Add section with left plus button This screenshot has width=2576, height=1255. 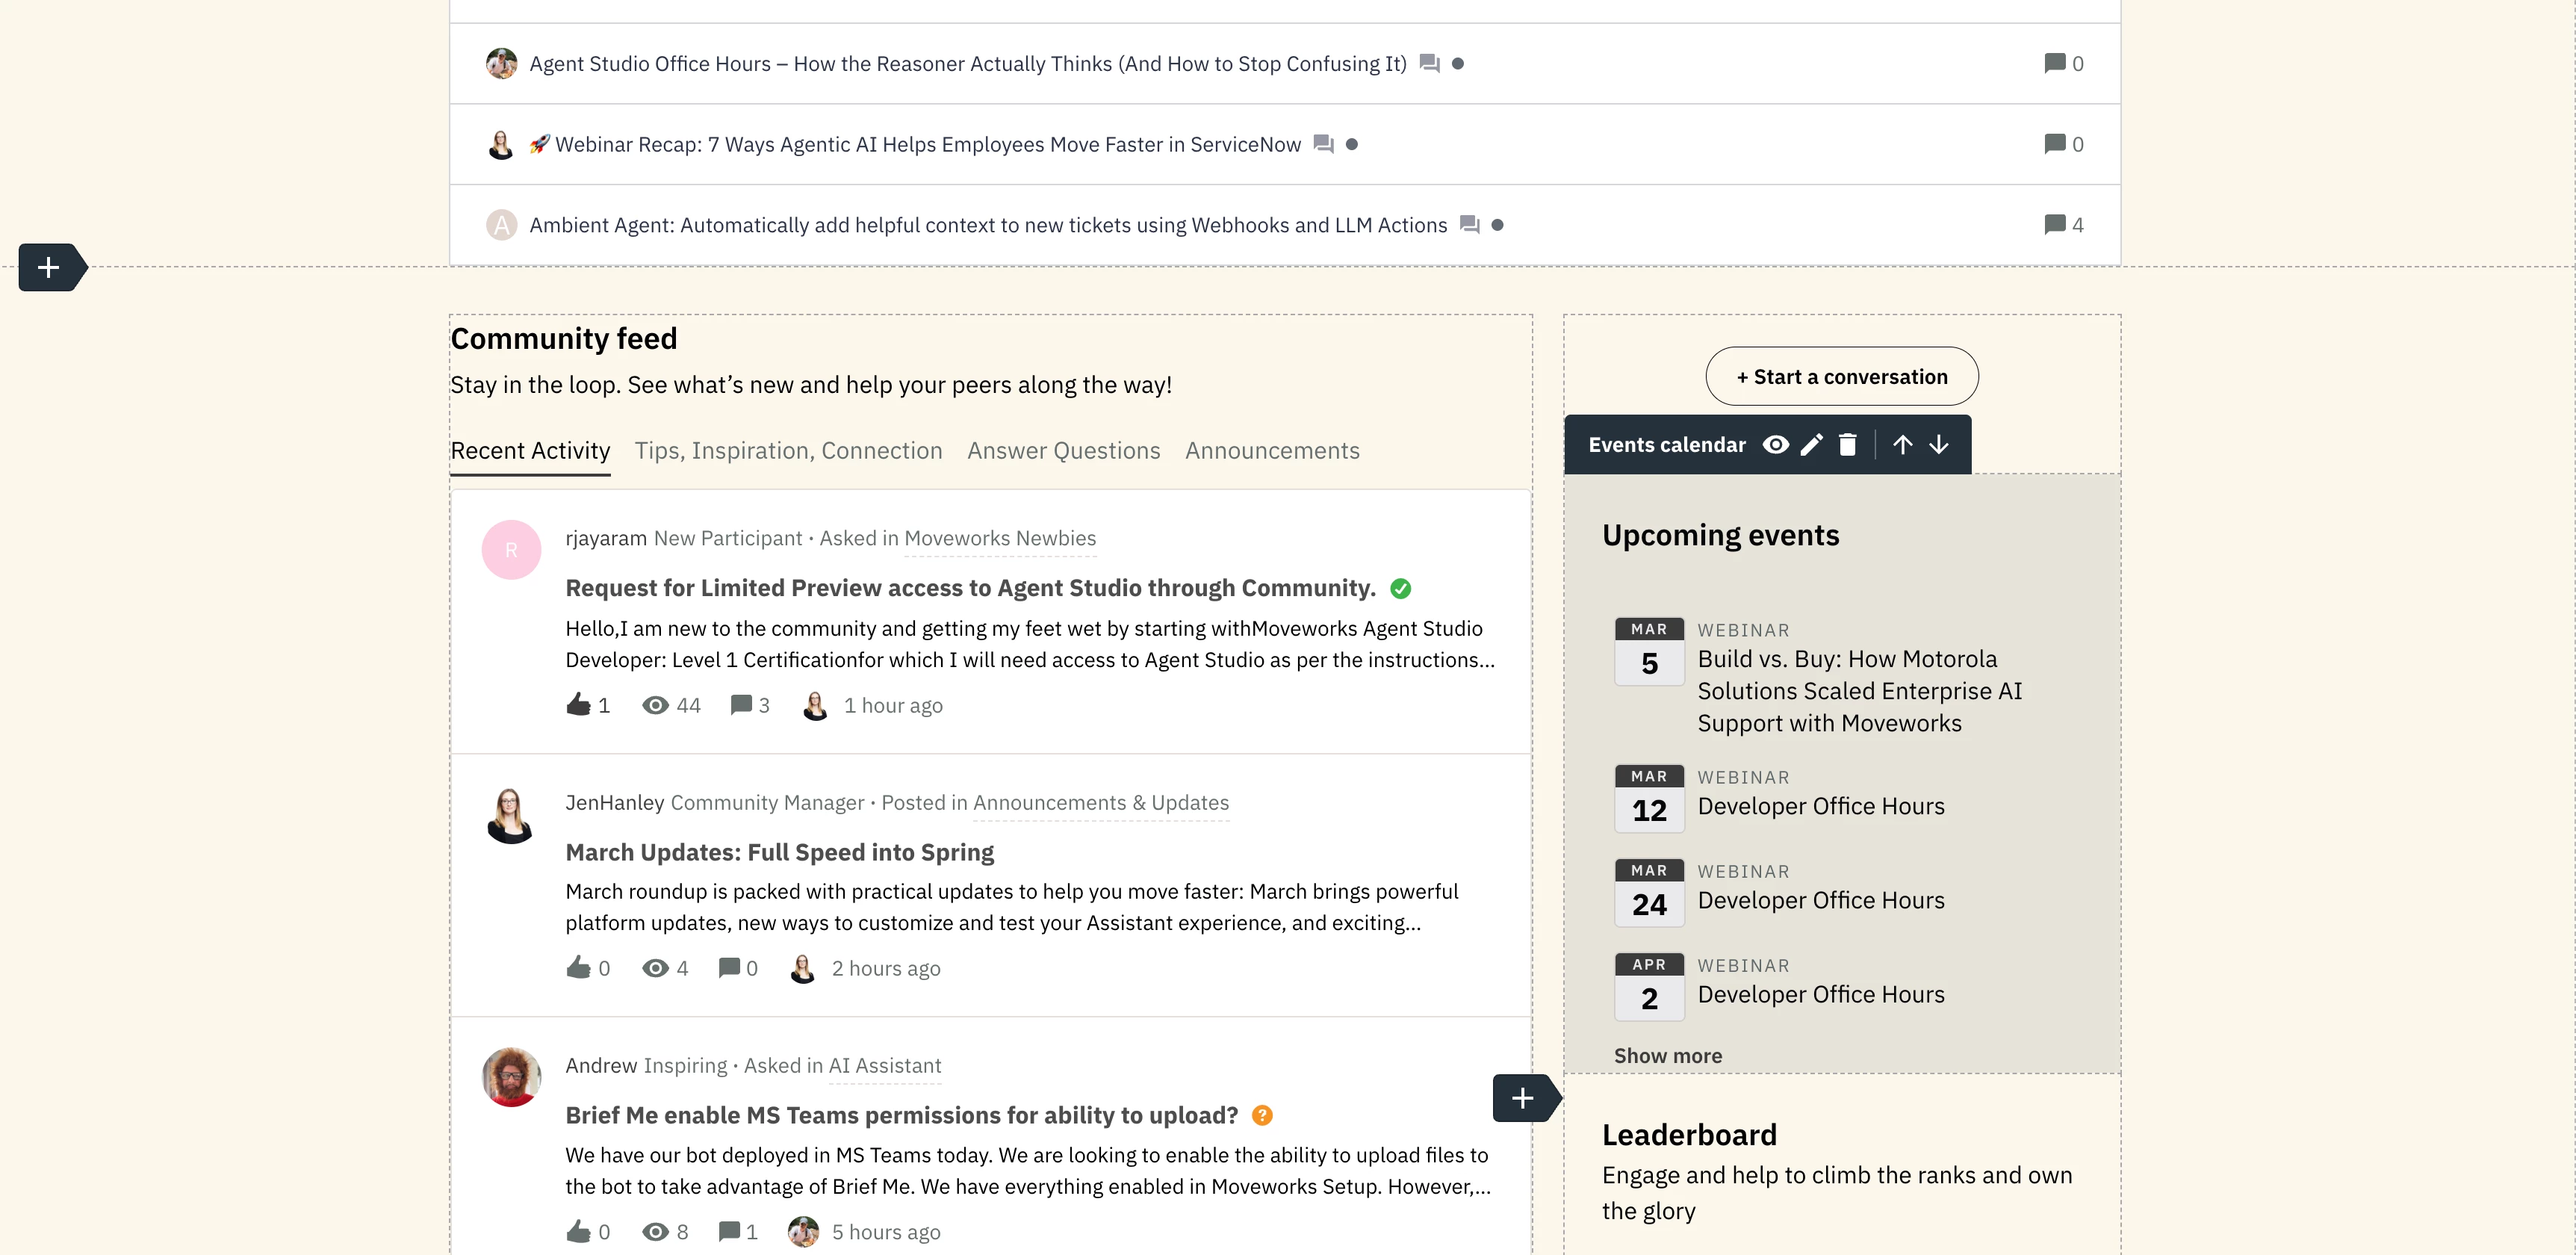(48, 267)
